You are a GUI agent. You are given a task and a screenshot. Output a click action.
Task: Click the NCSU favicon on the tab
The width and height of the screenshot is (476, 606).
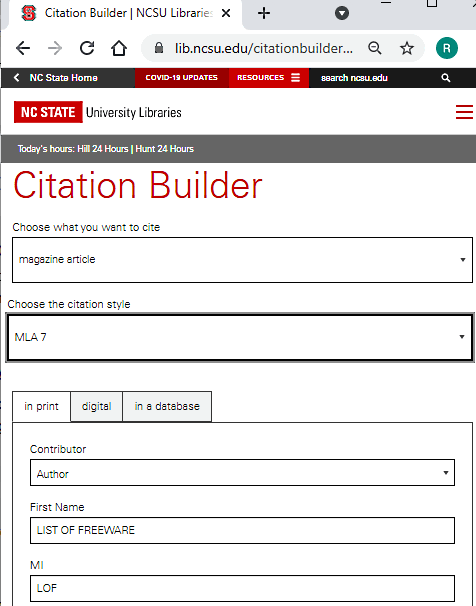click(29, 14)
